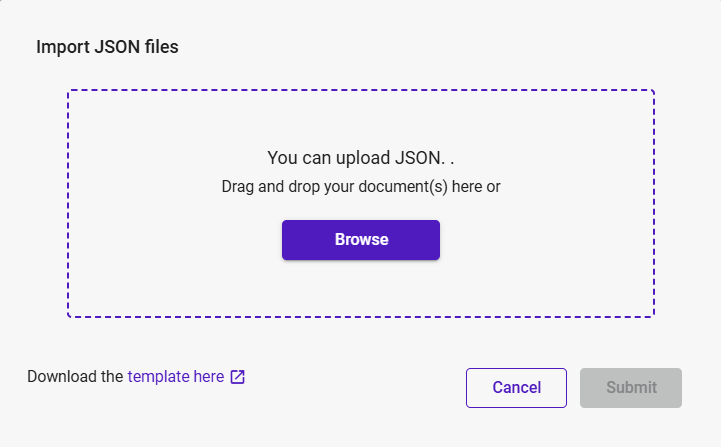Click the Browse button
The width and height of the screenshot is (721, 447).
(360, 240)
